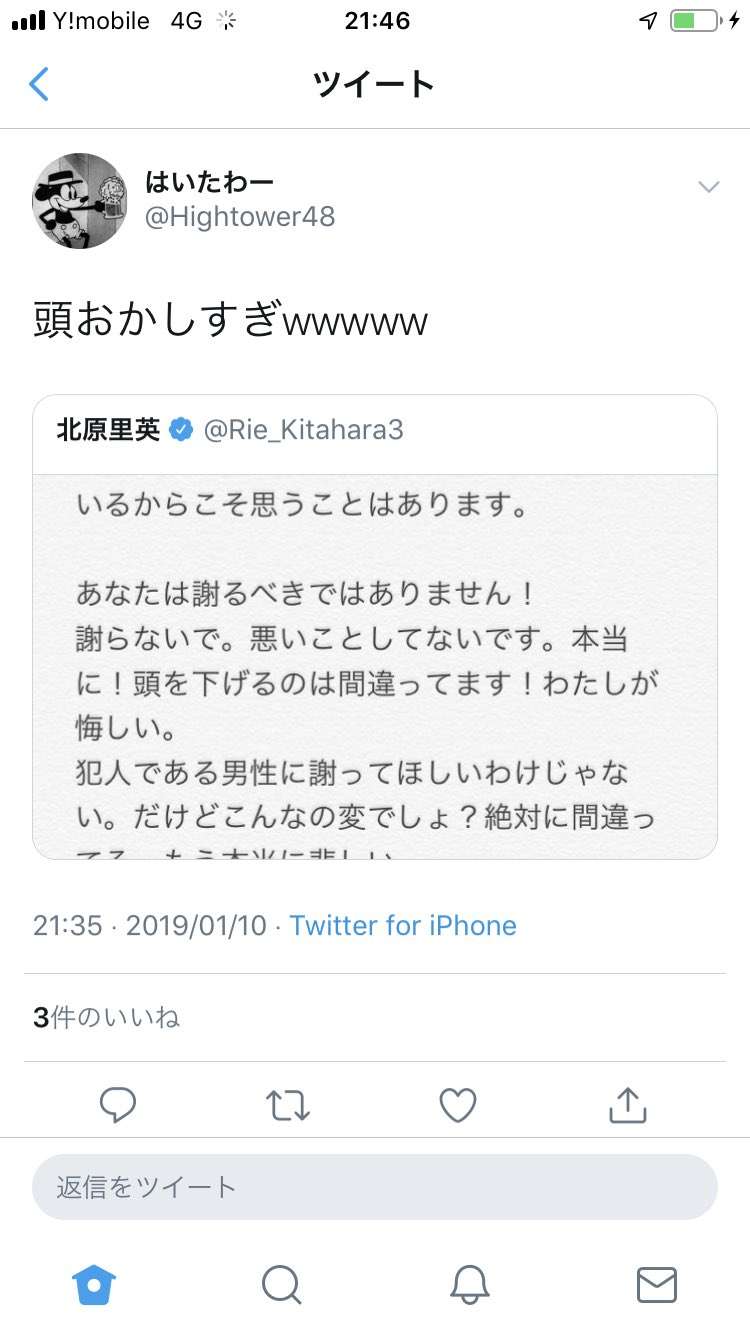Image resolution: width=750 pixels, height=1334 pixels.
Task: Open Messages envelope tab
Action: [x=657, y=1285]
